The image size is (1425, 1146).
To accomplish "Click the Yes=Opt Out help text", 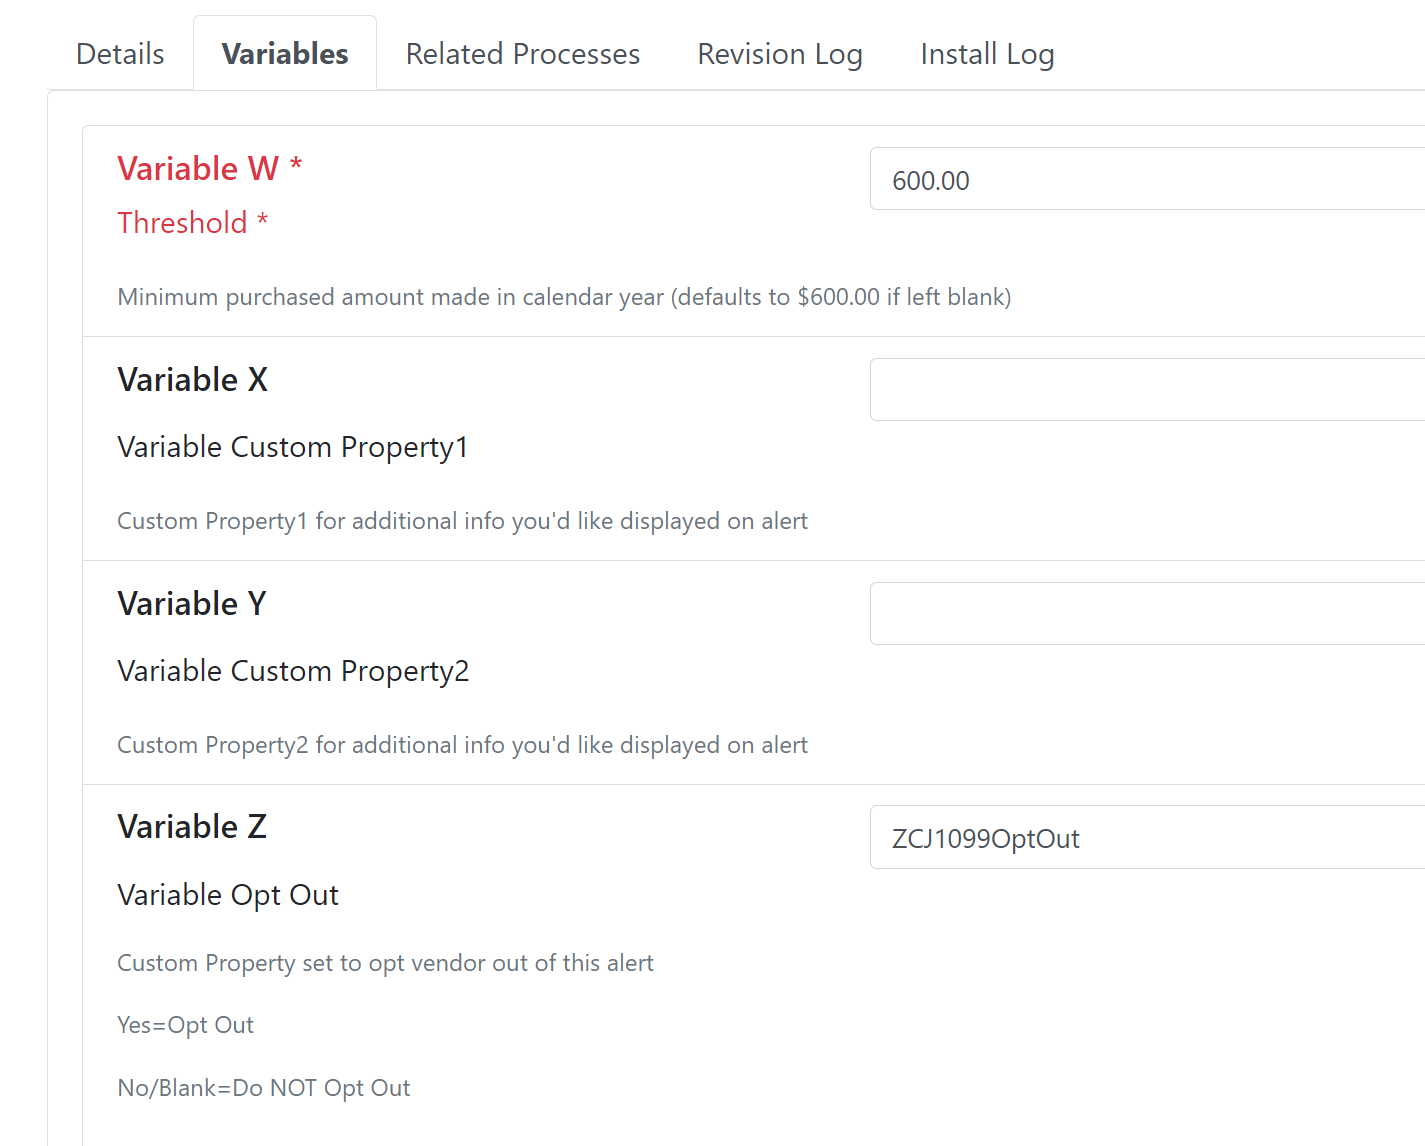I will 185,1025.
